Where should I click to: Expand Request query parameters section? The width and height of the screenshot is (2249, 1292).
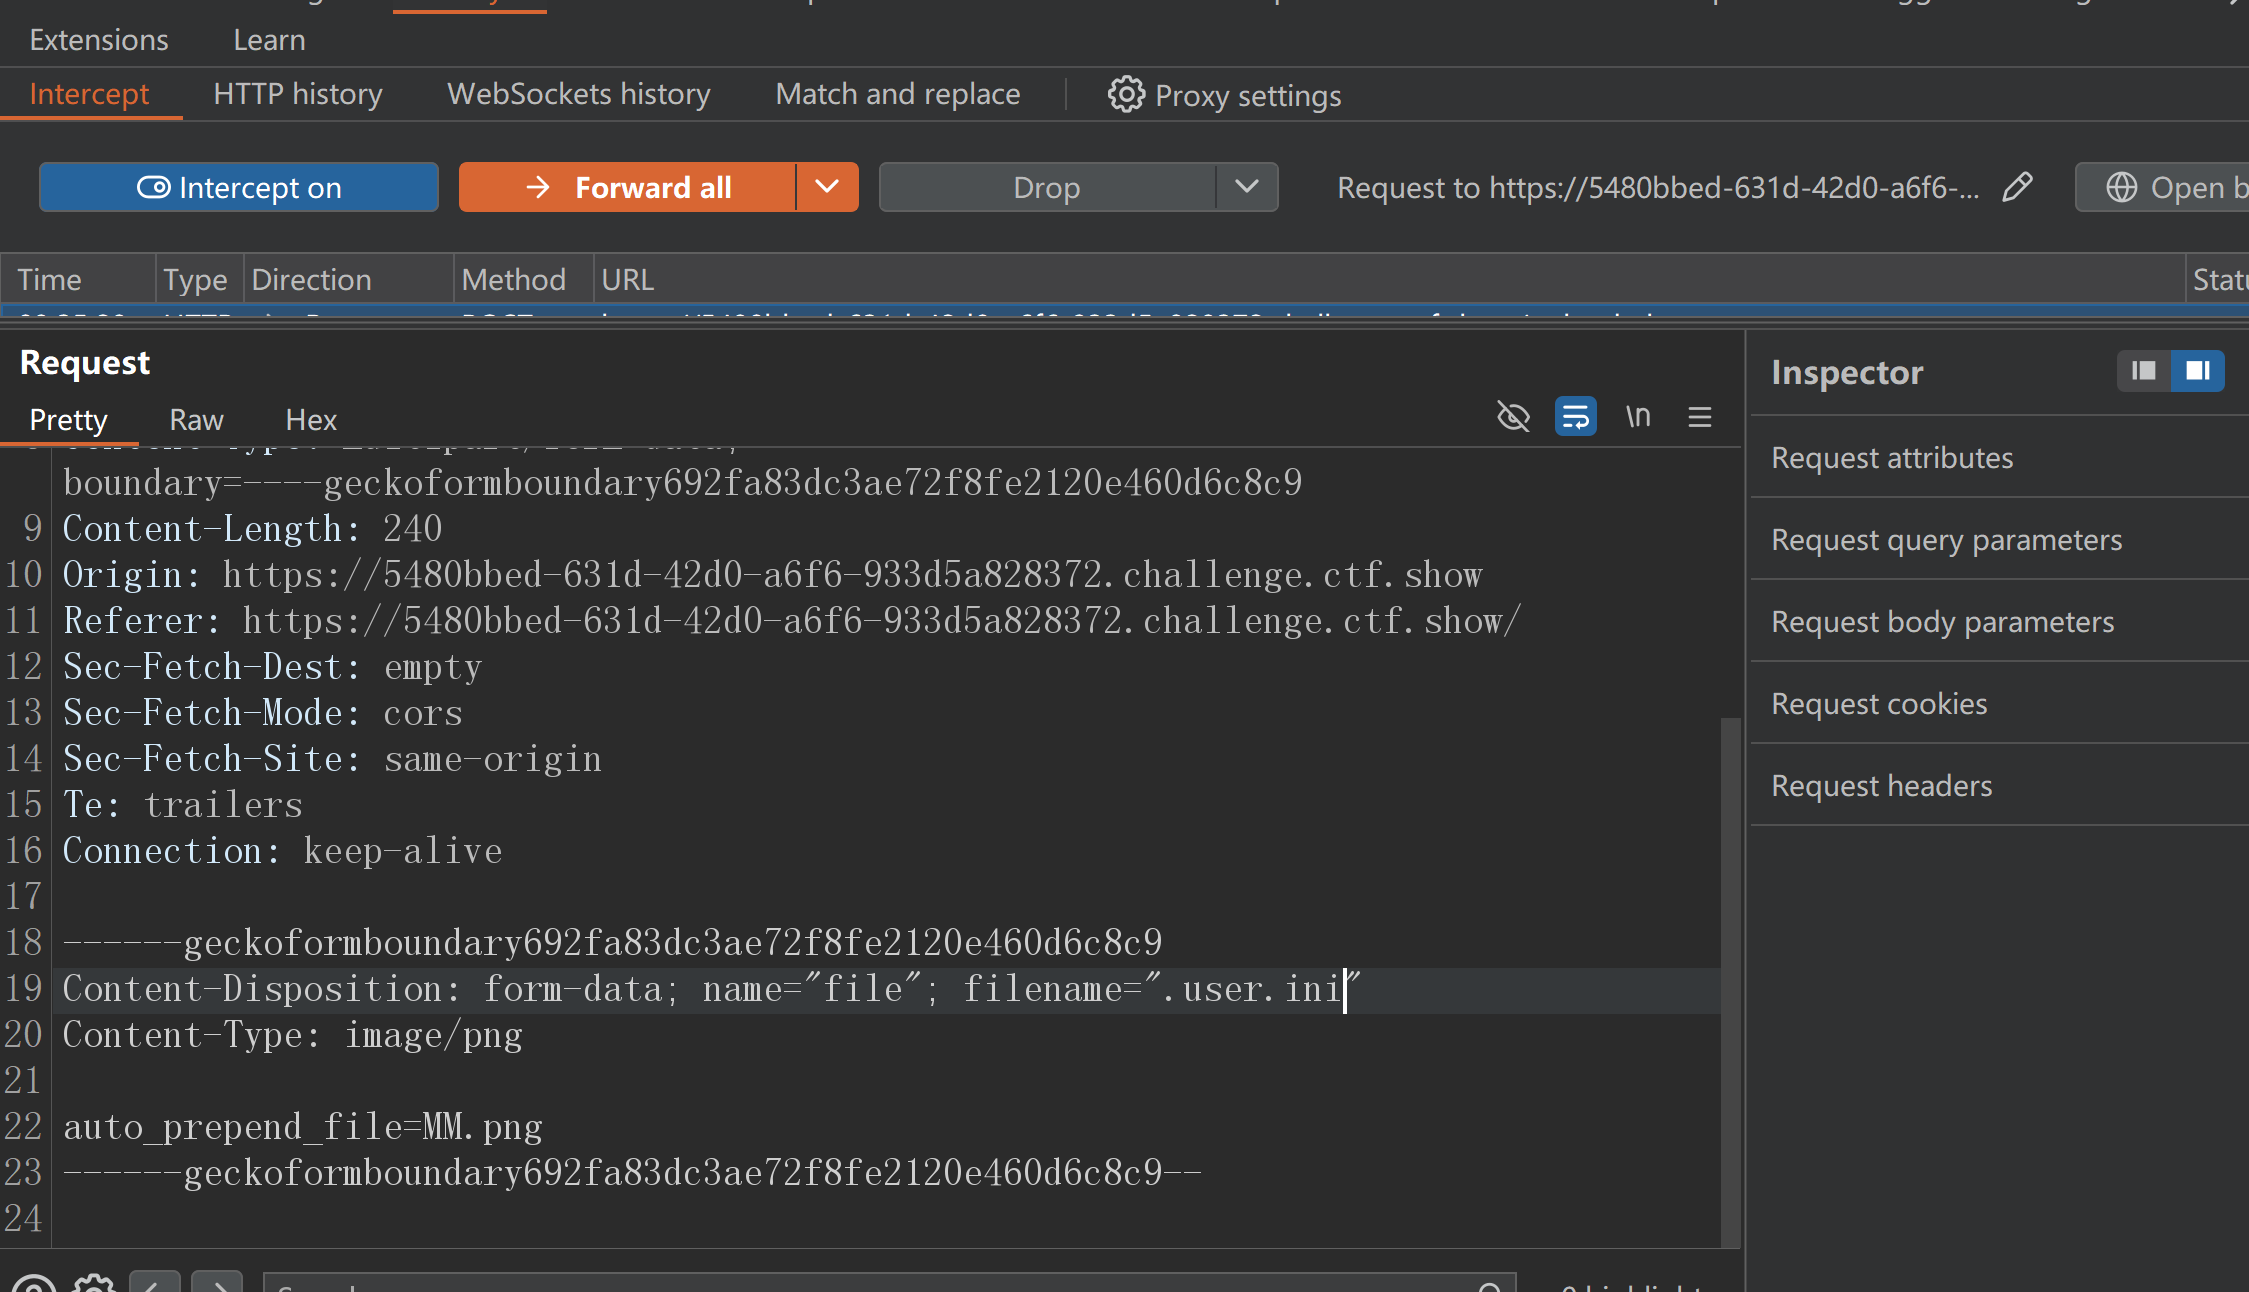coord(1999,540)
